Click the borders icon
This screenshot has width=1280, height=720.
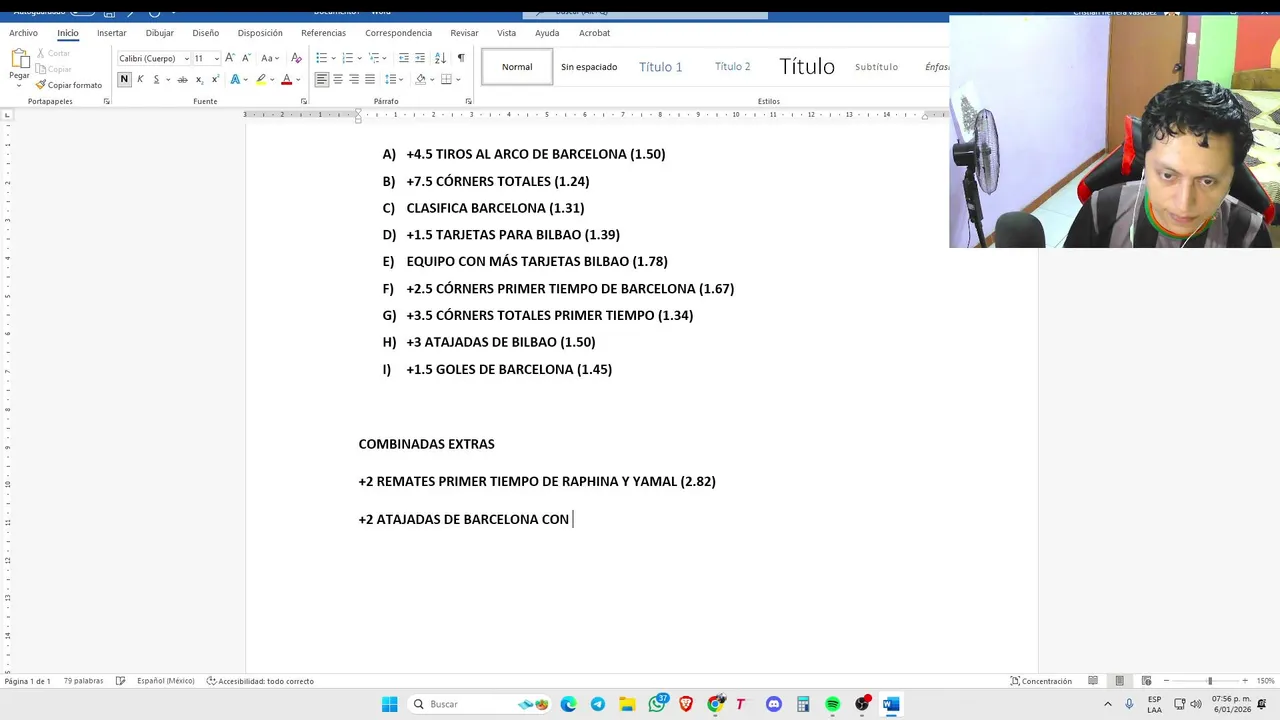pos(446,79)
